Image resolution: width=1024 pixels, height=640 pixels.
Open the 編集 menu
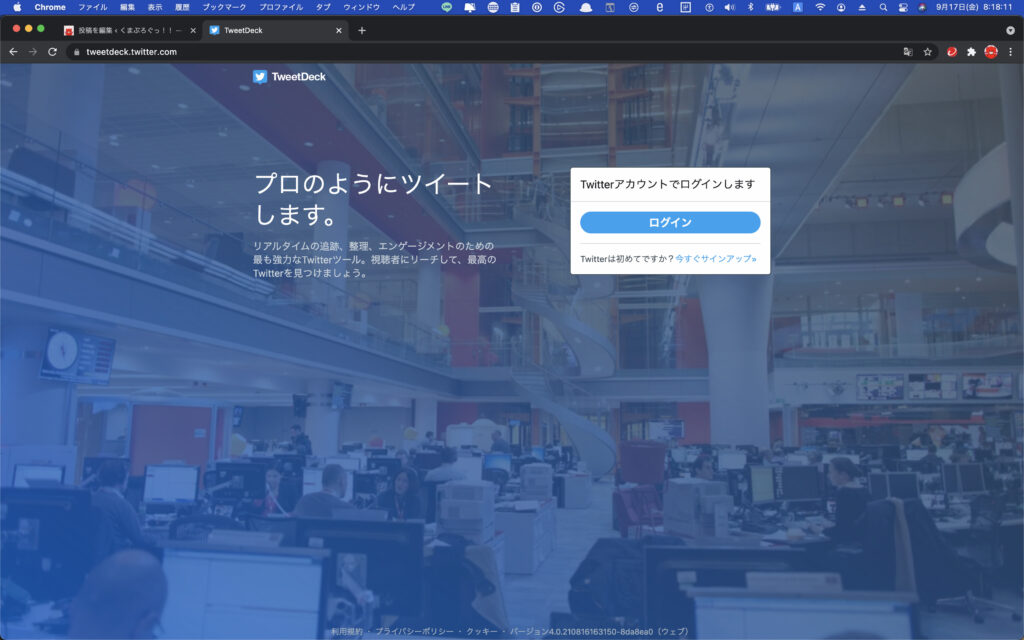127,7
